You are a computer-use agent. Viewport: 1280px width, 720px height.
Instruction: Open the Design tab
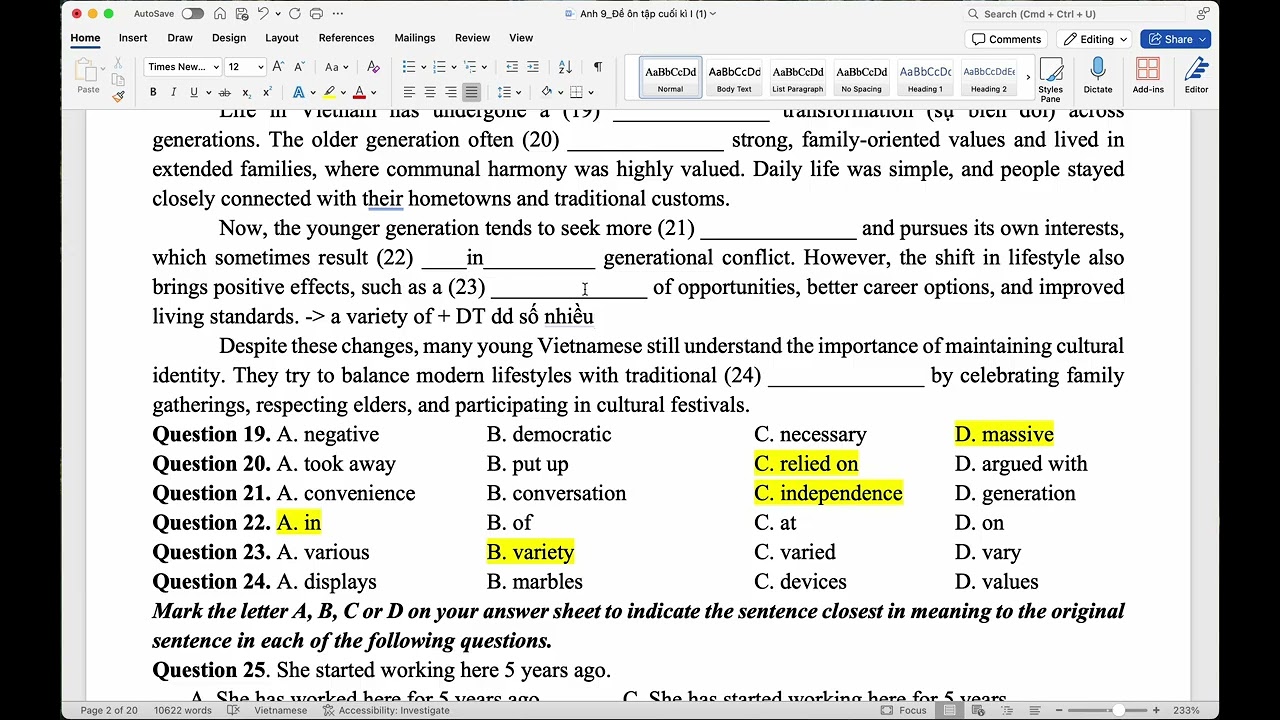point(229,38)
